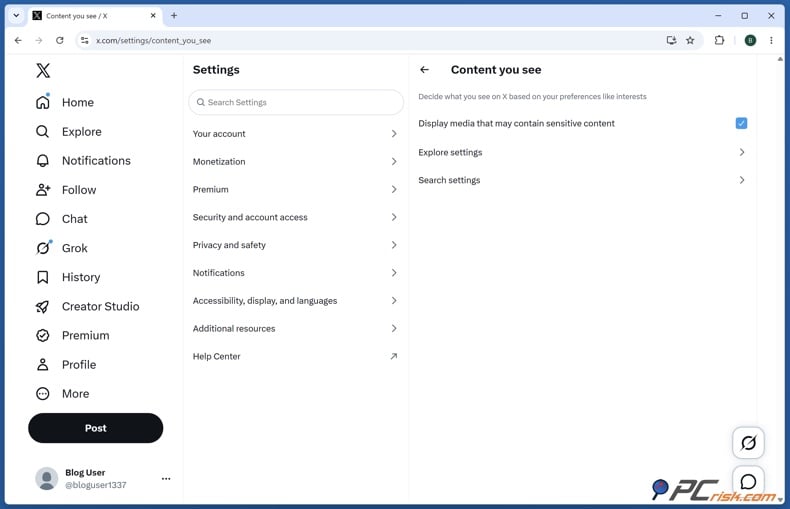Open the Notifications bell icon in the sidebar
This screenshot has height=509, width=790.
(x=43, y=161)
